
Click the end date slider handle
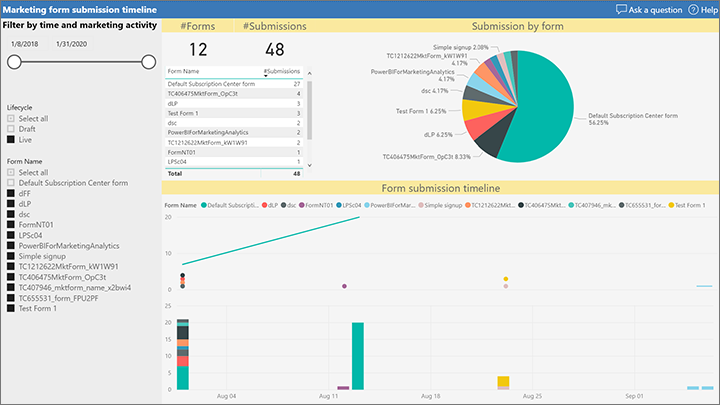148,62
